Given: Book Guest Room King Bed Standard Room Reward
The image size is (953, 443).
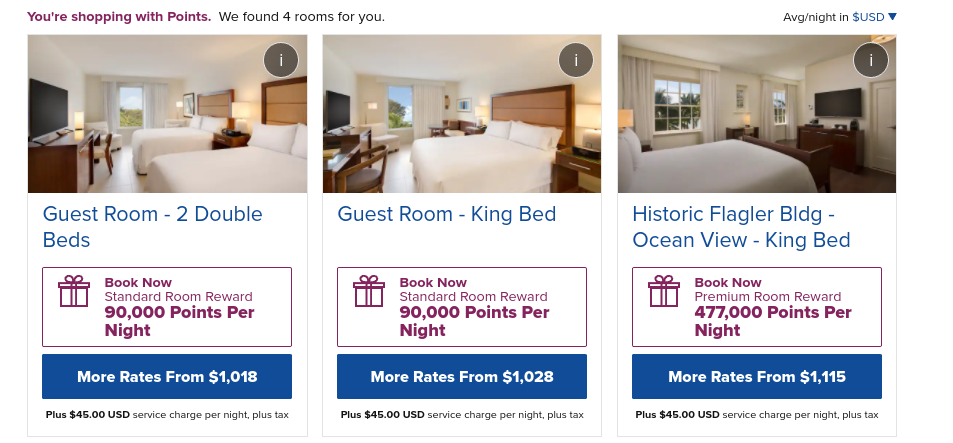Looking at the screenshot, I should click(x=462, y=307).
